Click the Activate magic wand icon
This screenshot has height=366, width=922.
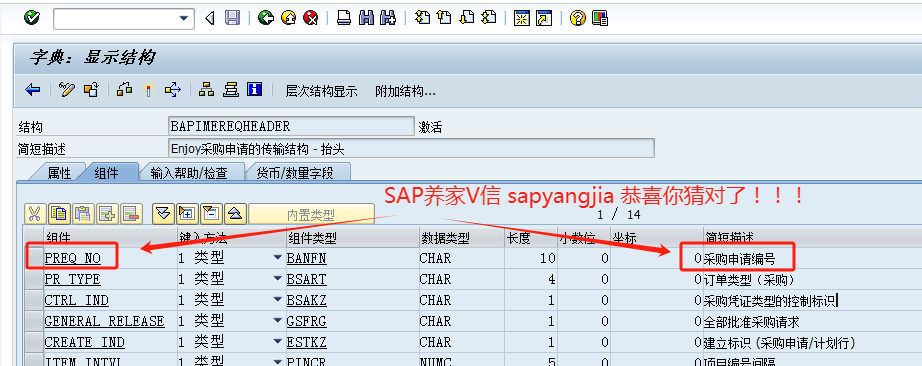tap(148, 90)
